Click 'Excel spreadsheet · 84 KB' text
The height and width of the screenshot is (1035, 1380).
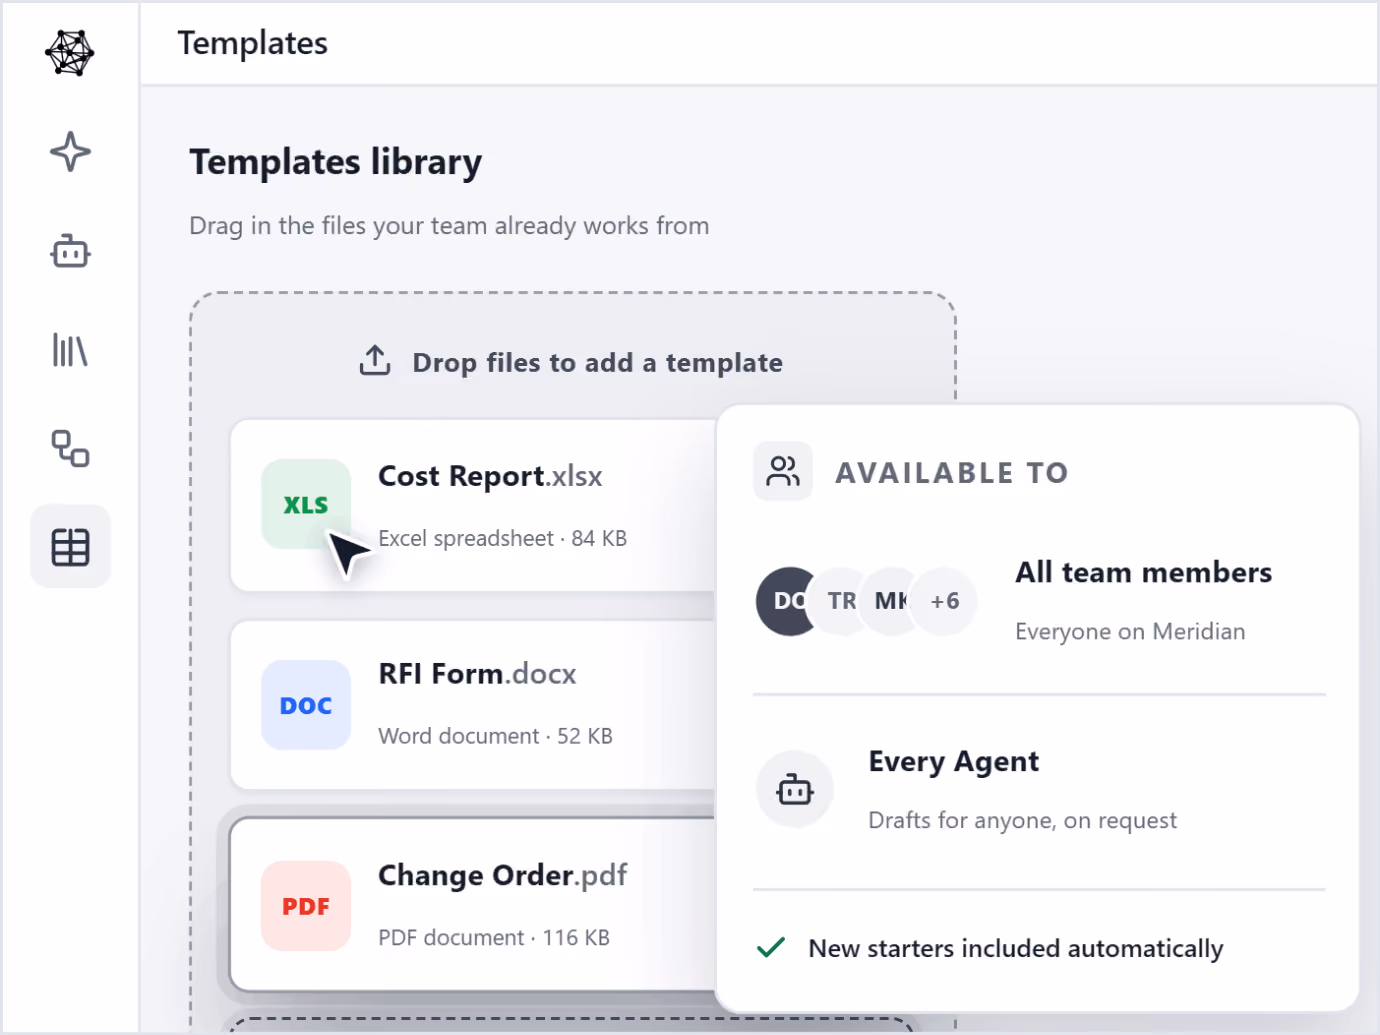[x=502, y=538]
